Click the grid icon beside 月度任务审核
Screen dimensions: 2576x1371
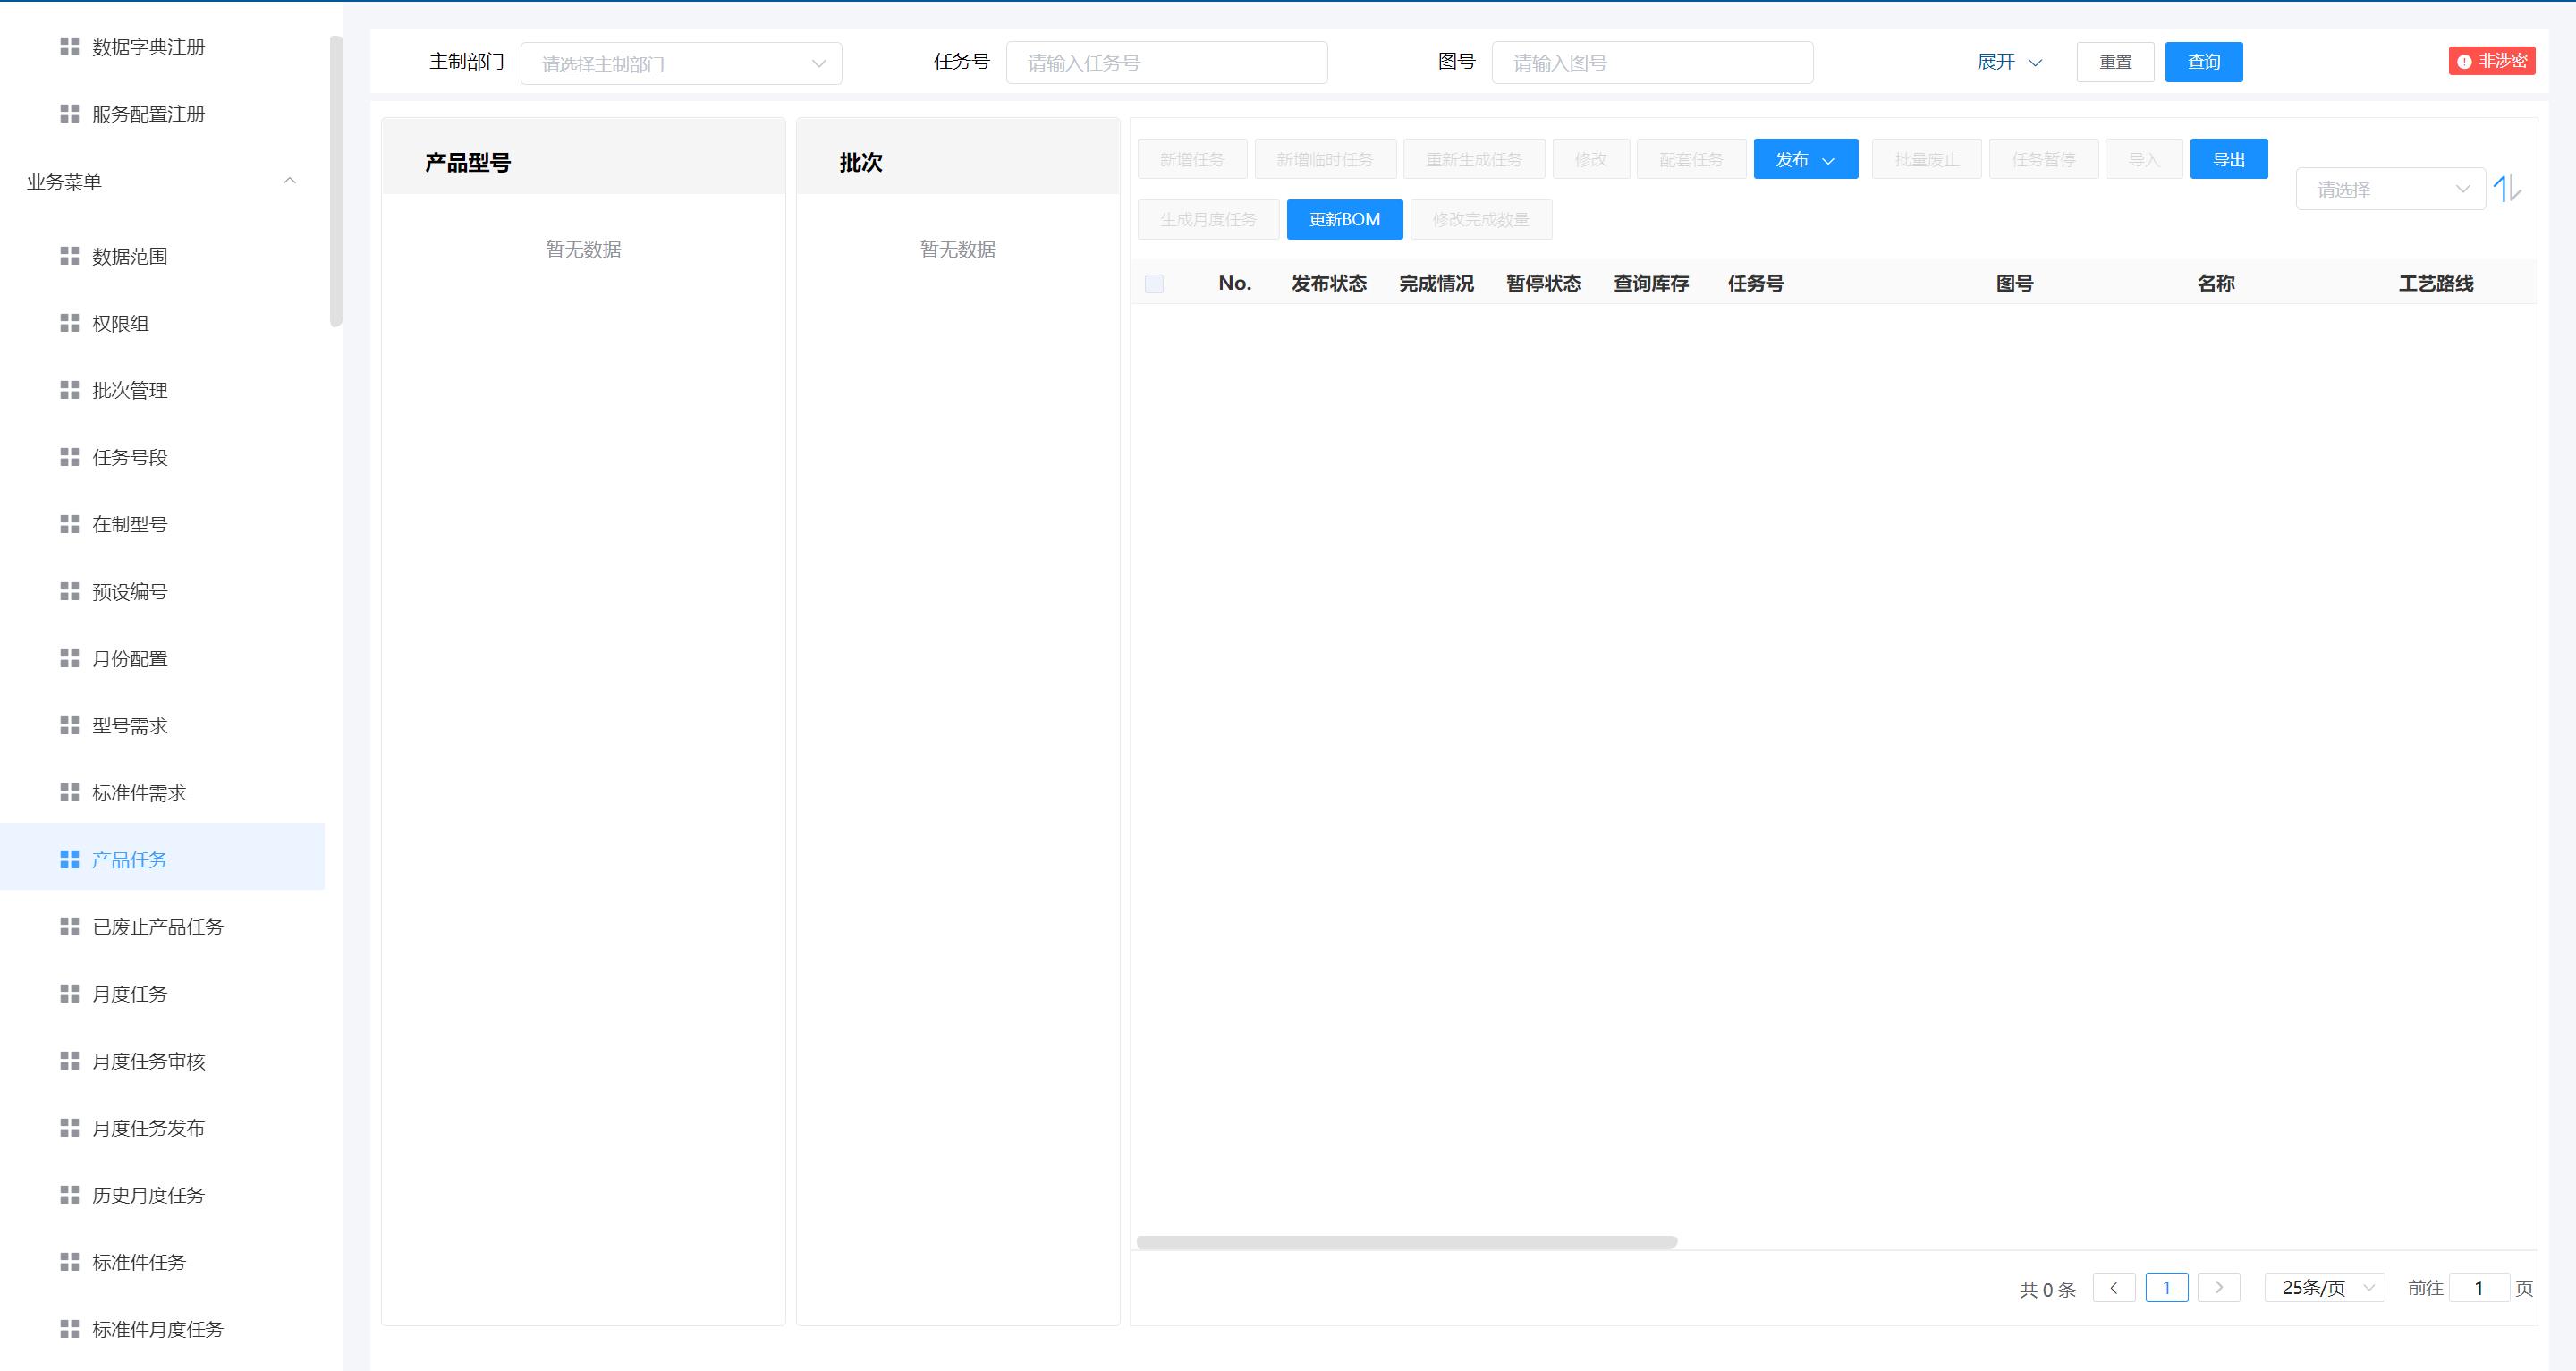coord(69,1060)
